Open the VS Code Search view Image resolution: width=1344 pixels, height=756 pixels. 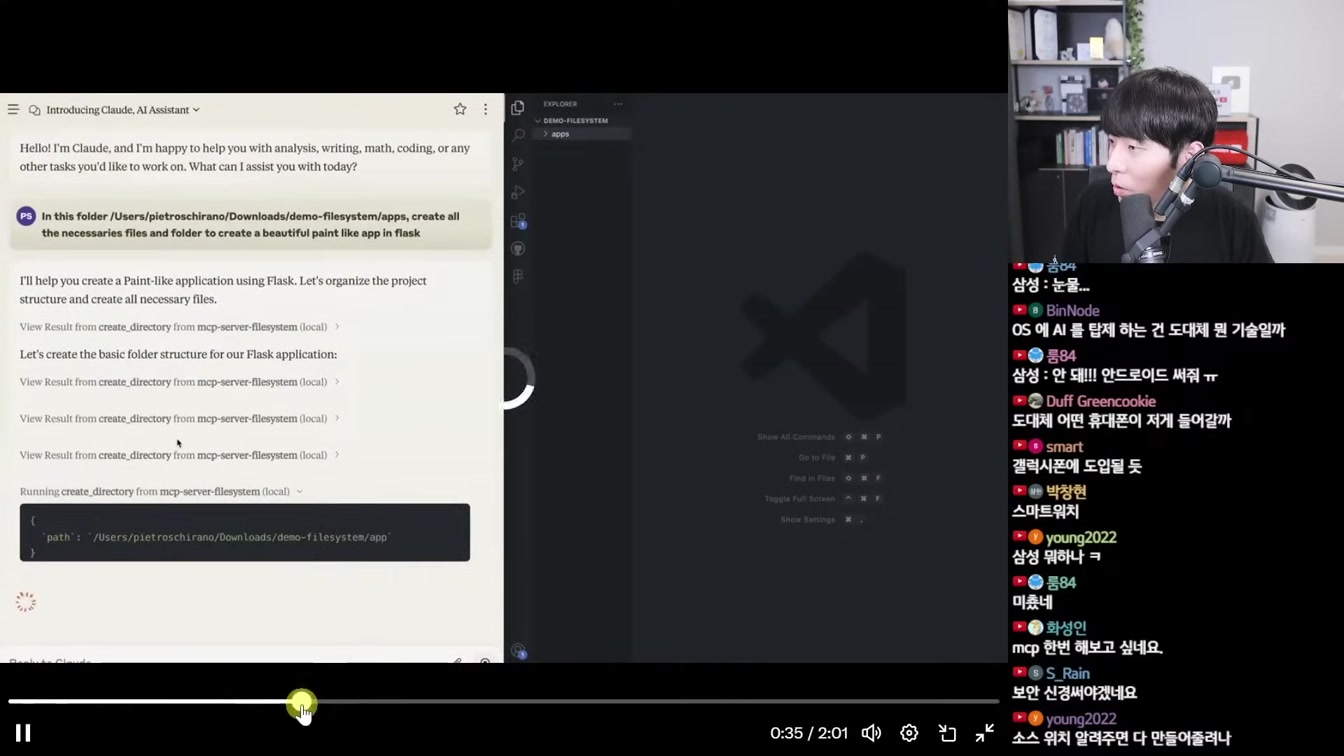coord(518,135)
